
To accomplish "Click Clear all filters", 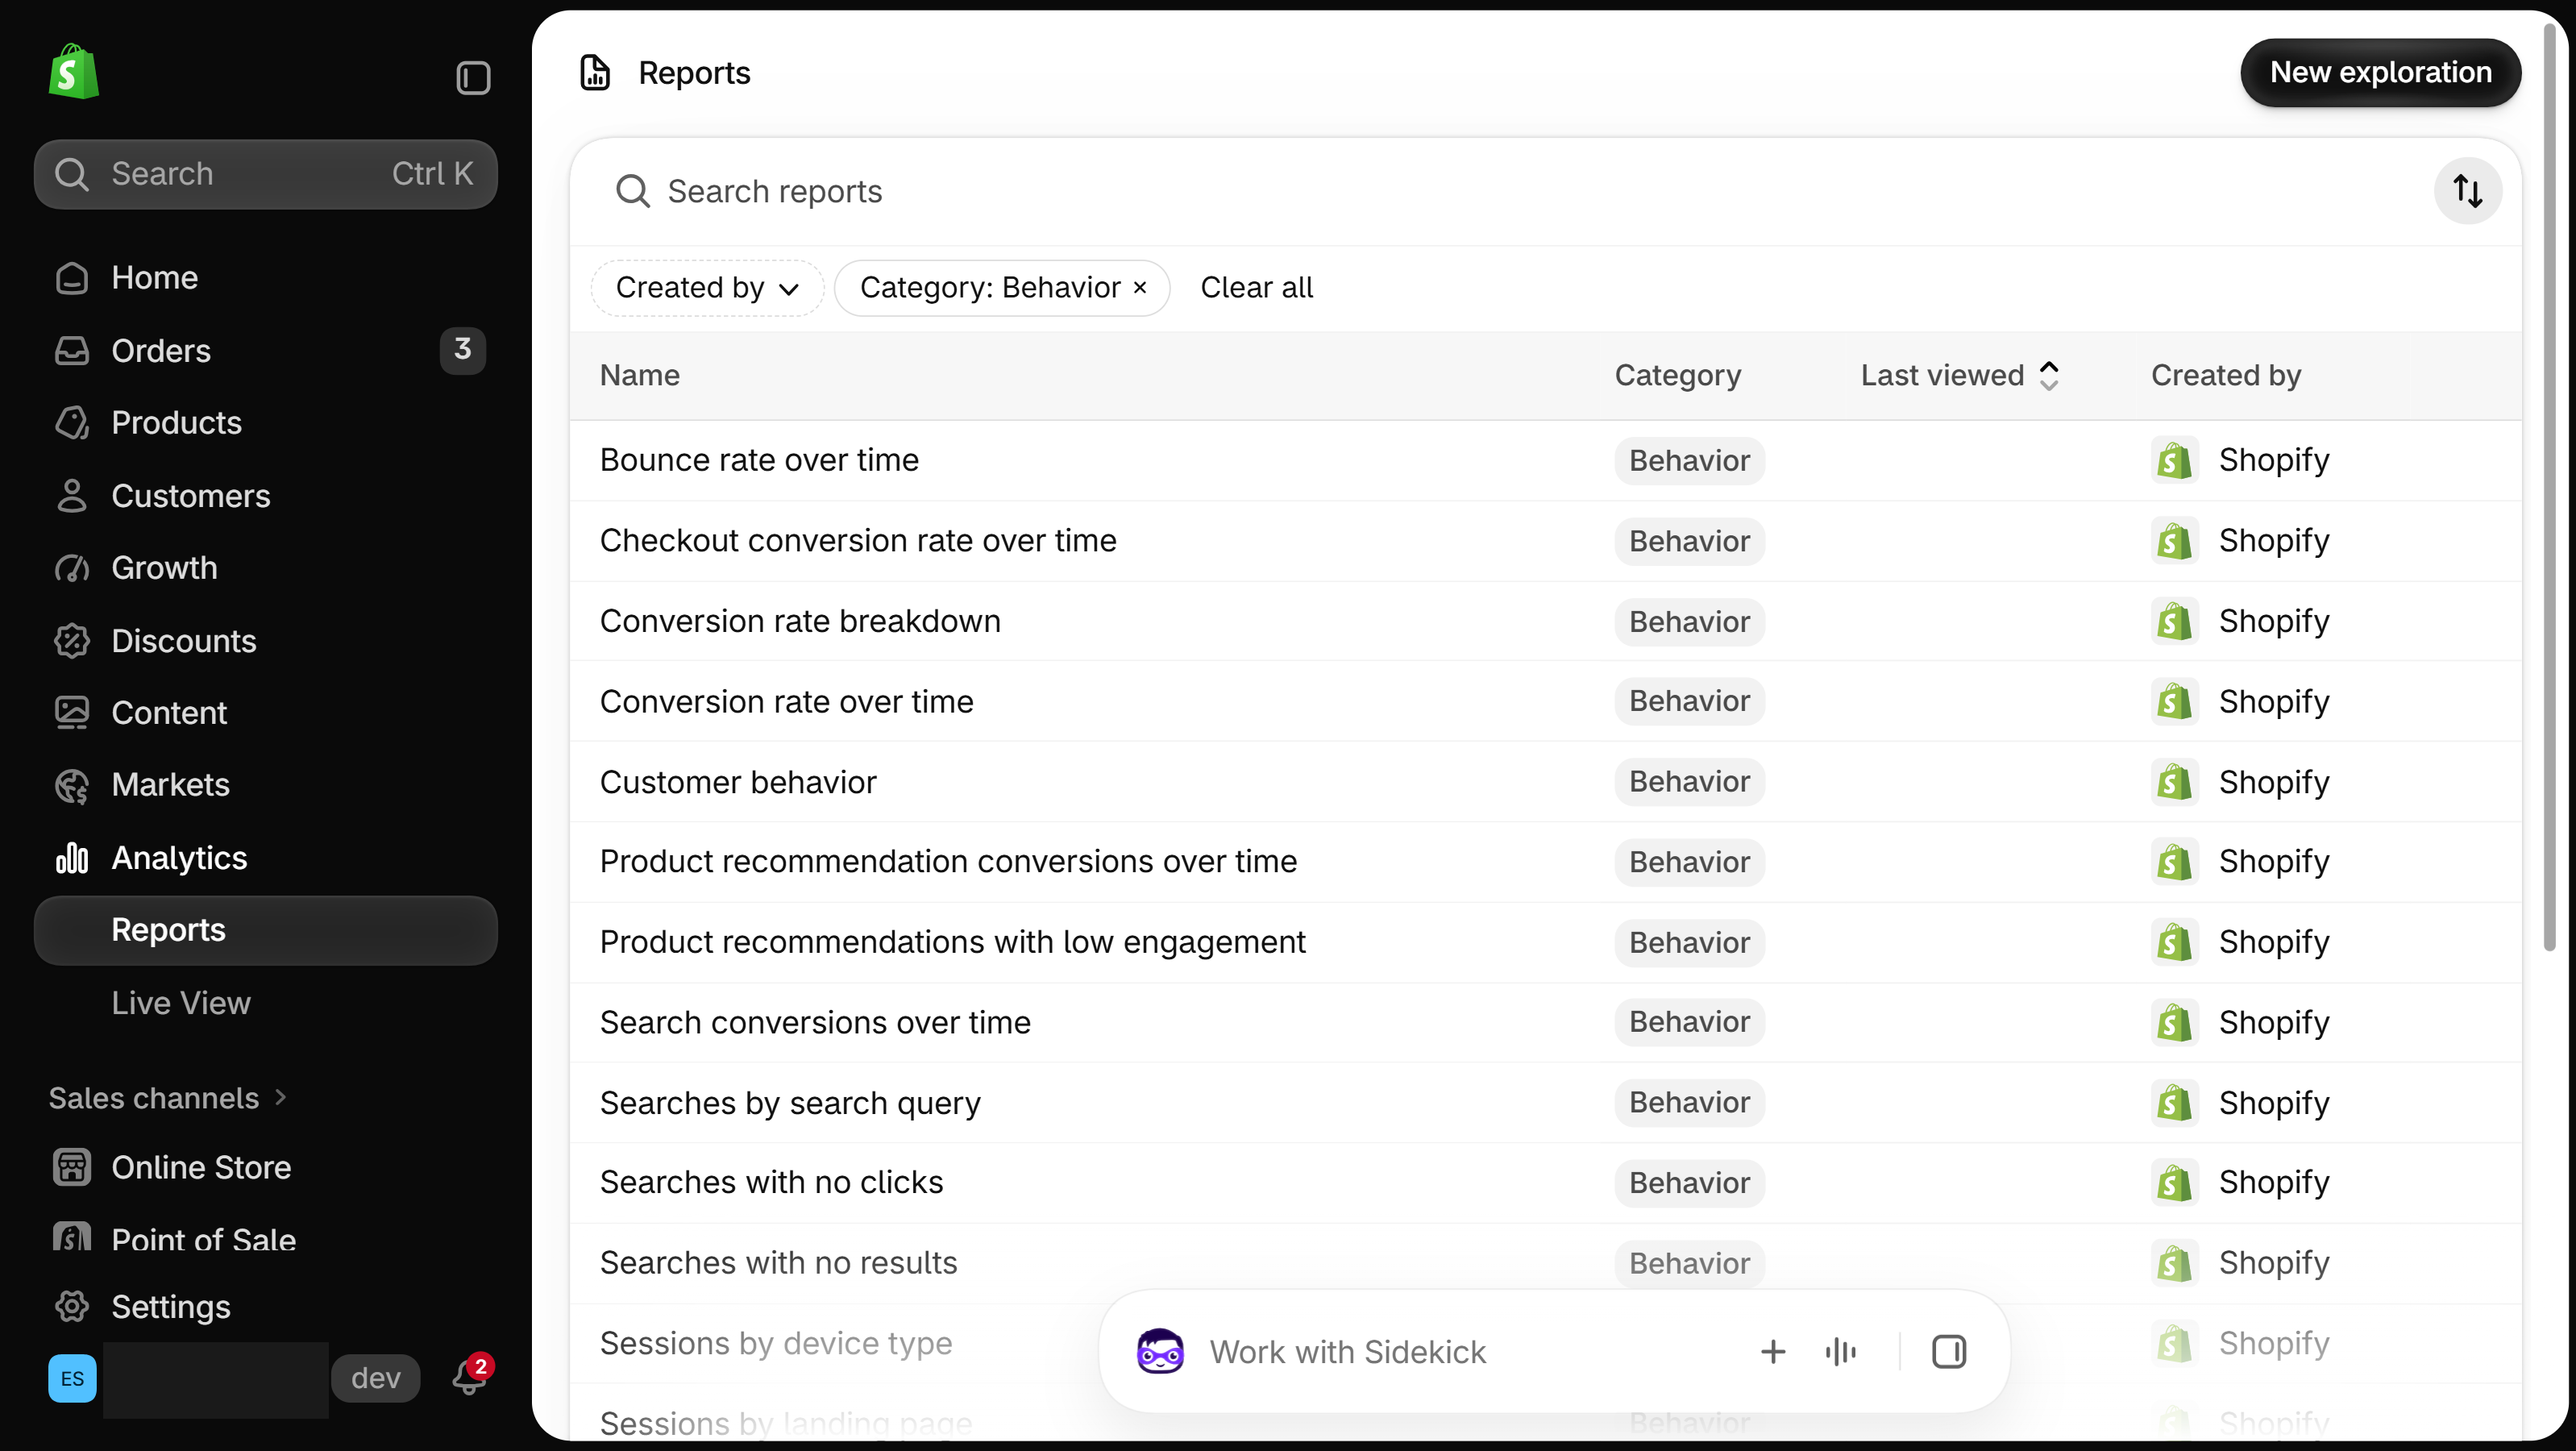I will 1256,288.
